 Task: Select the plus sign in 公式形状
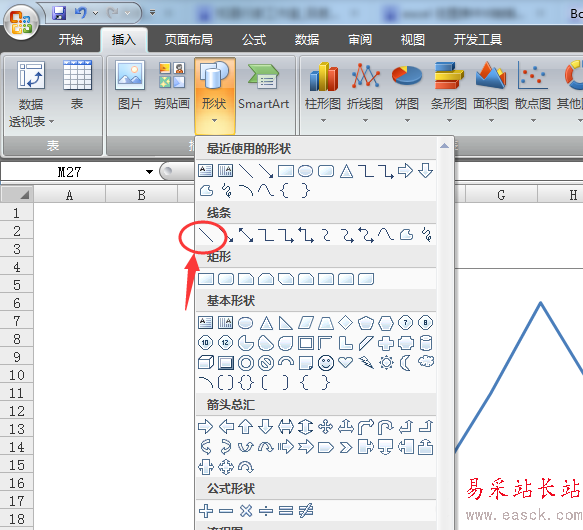[x=206, y=511]
